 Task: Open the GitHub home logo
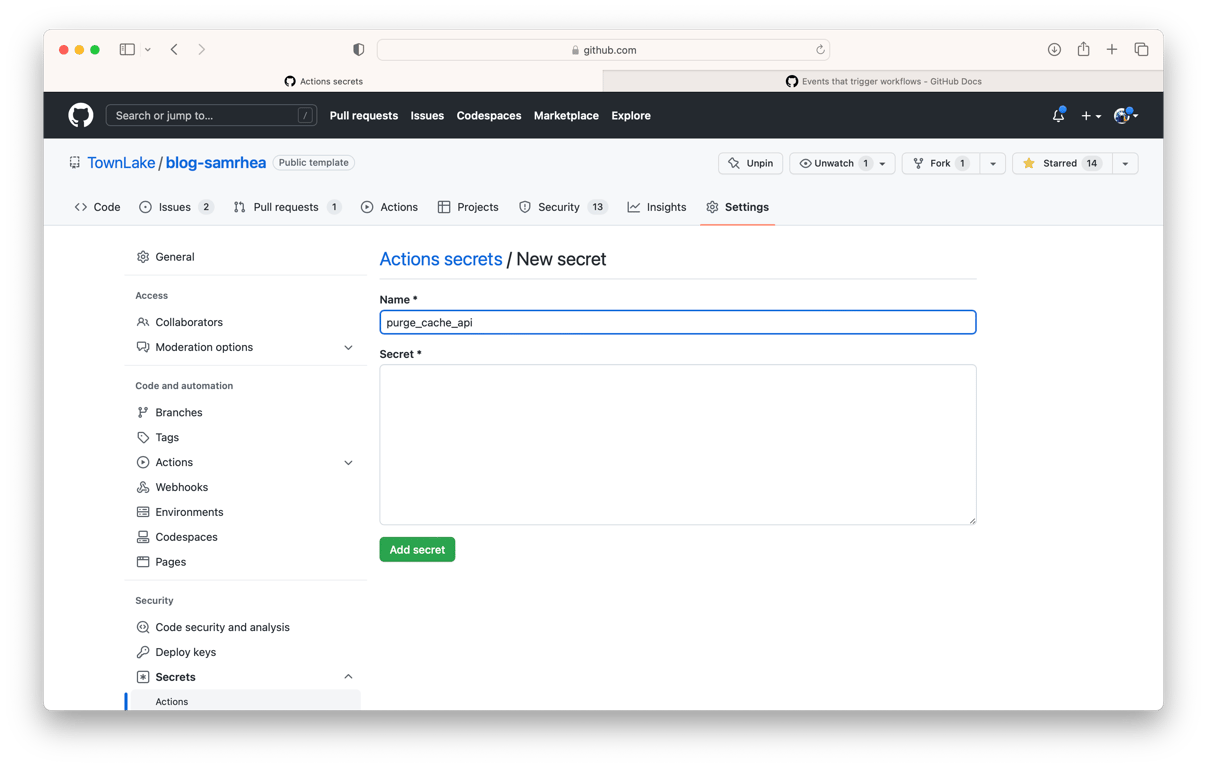click(81, 116)
